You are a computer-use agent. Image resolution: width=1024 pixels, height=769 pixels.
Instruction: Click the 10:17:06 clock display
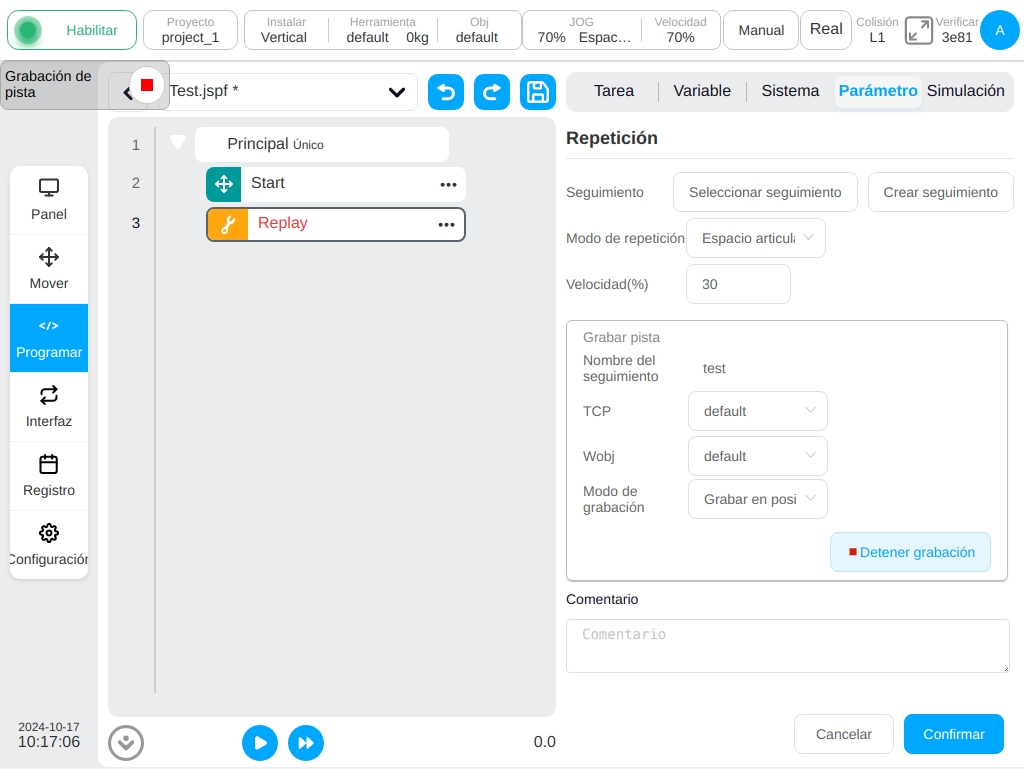point(49,742)
